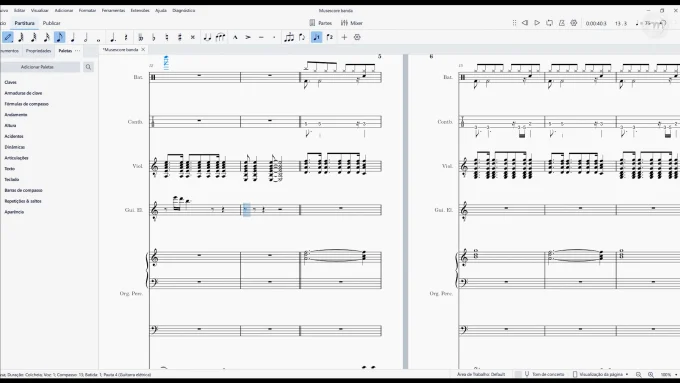Viewport: 680px width, 383px height.
Task: Flip stem direction
Action: click(x=302, y=37)
